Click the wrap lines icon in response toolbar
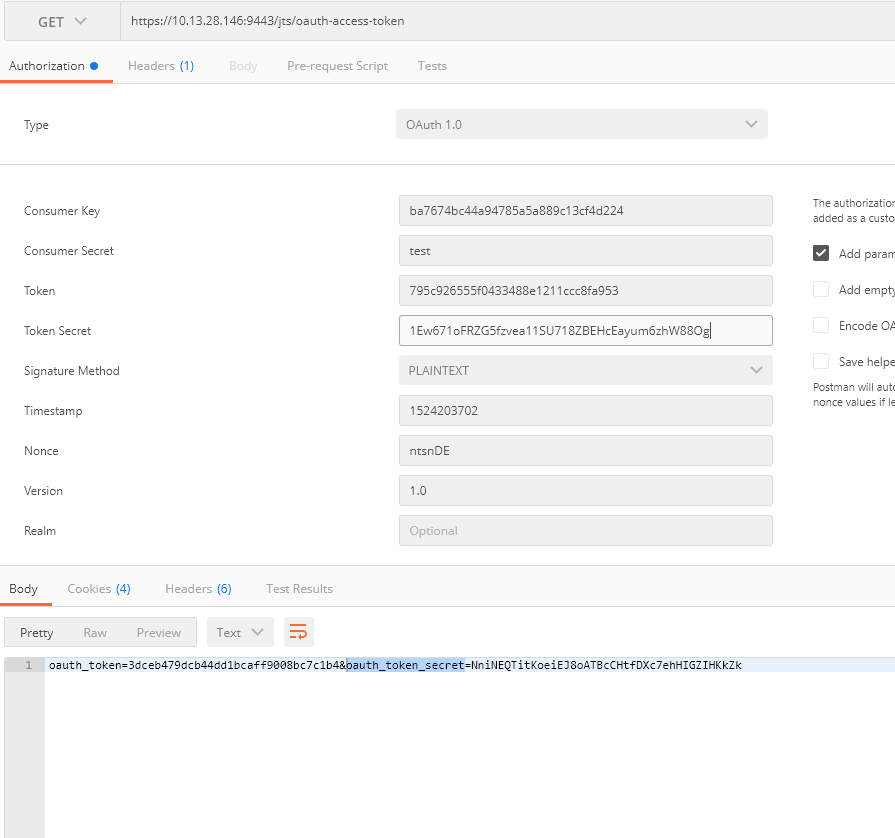Image resolution: width=895 pixels, height=838 pixels. coord(299,632)
